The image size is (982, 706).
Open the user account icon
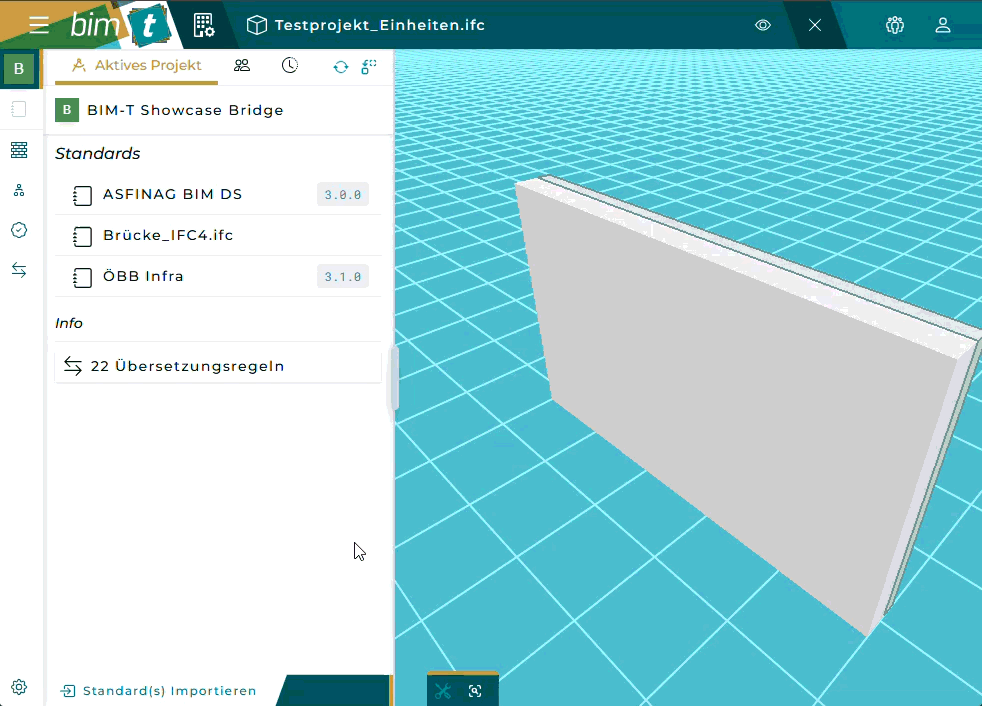coord(943,25)
